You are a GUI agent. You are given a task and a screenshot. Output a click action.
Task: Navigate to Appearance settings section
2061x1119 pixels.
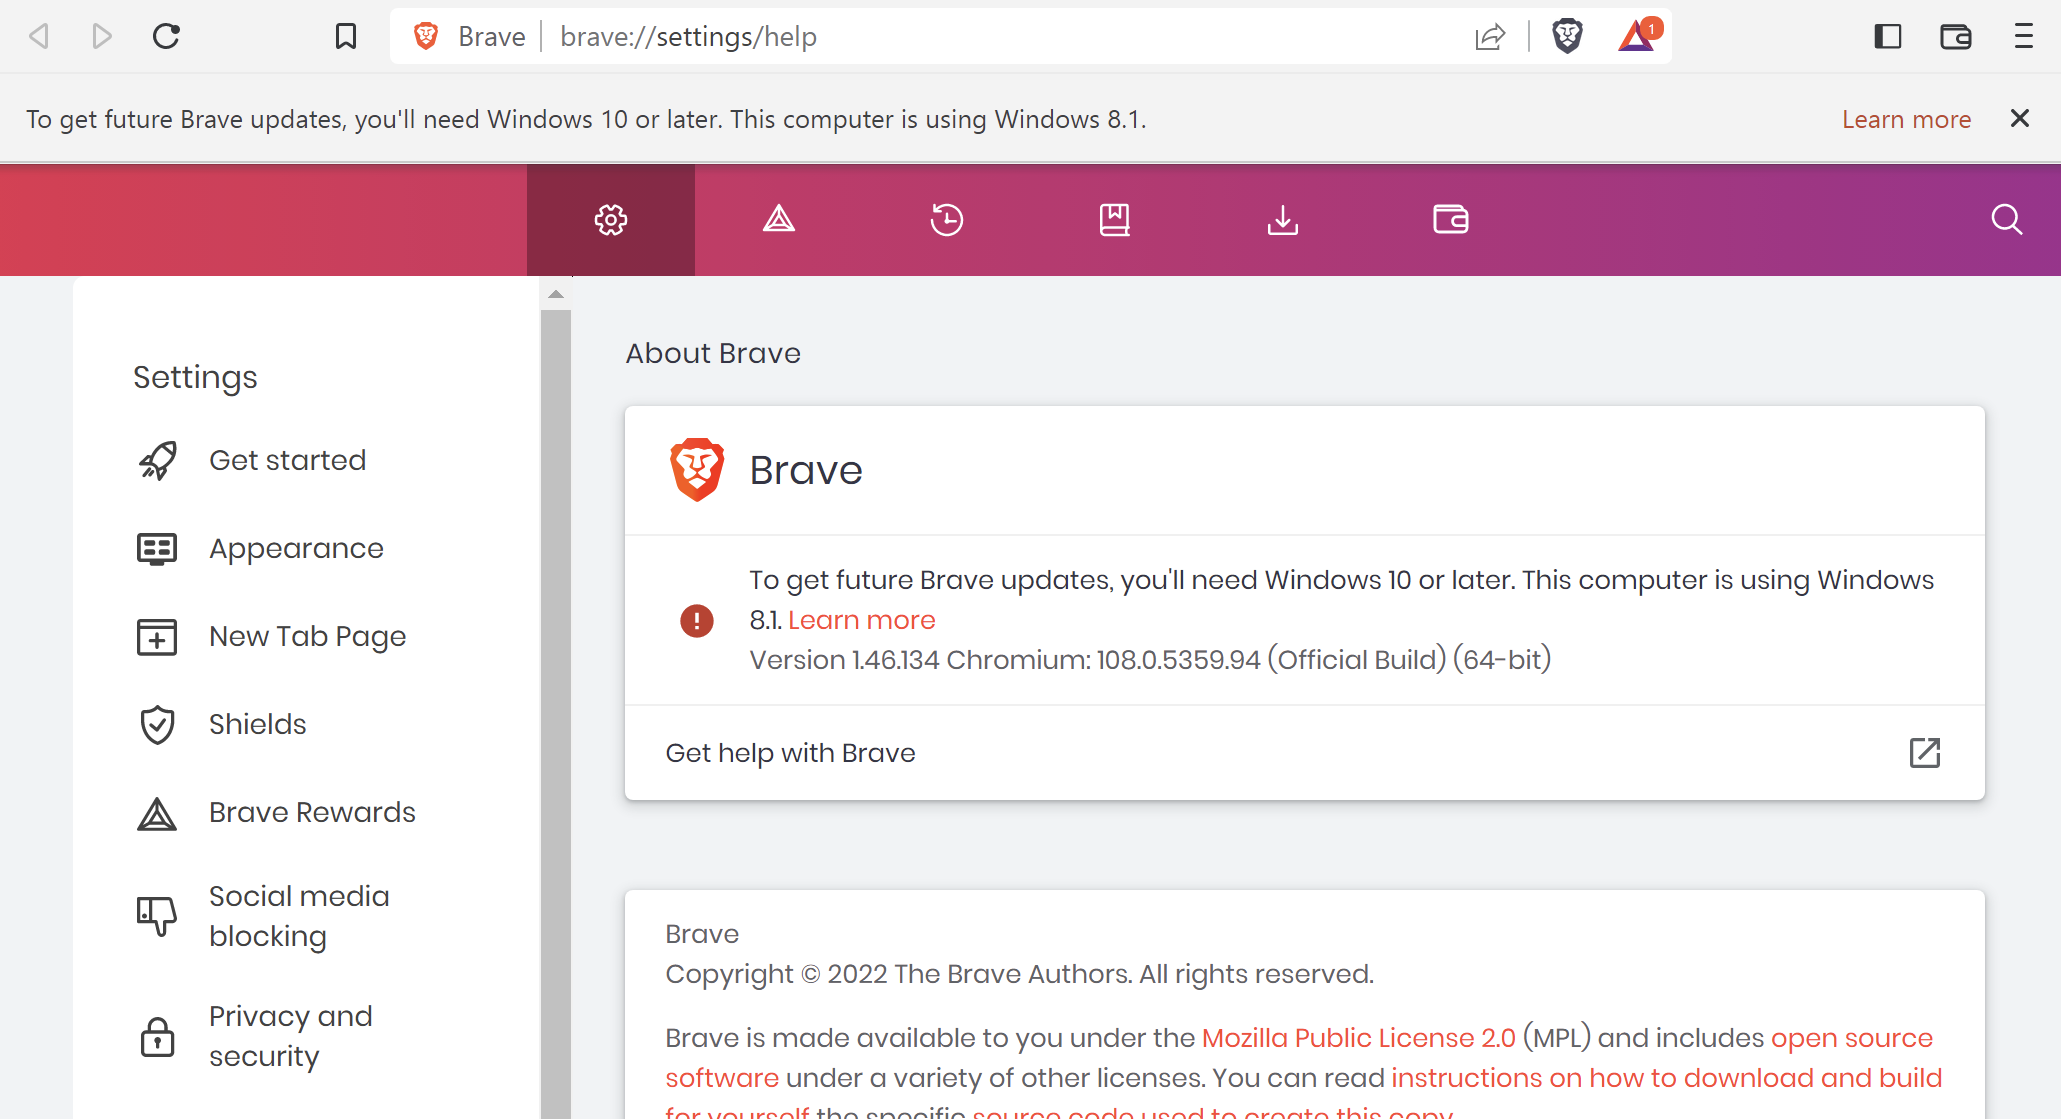tap(296, 548)
